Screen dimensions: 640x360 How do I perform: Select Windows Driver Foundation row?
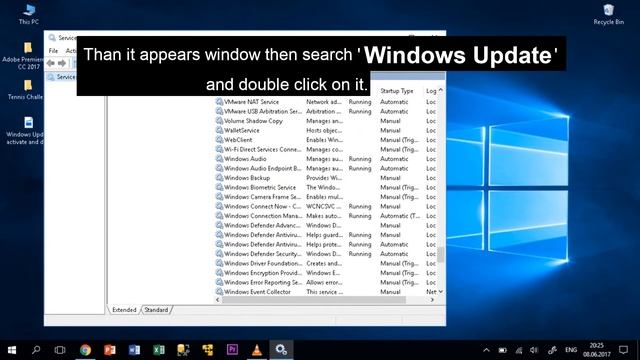(x=326, y=263)
